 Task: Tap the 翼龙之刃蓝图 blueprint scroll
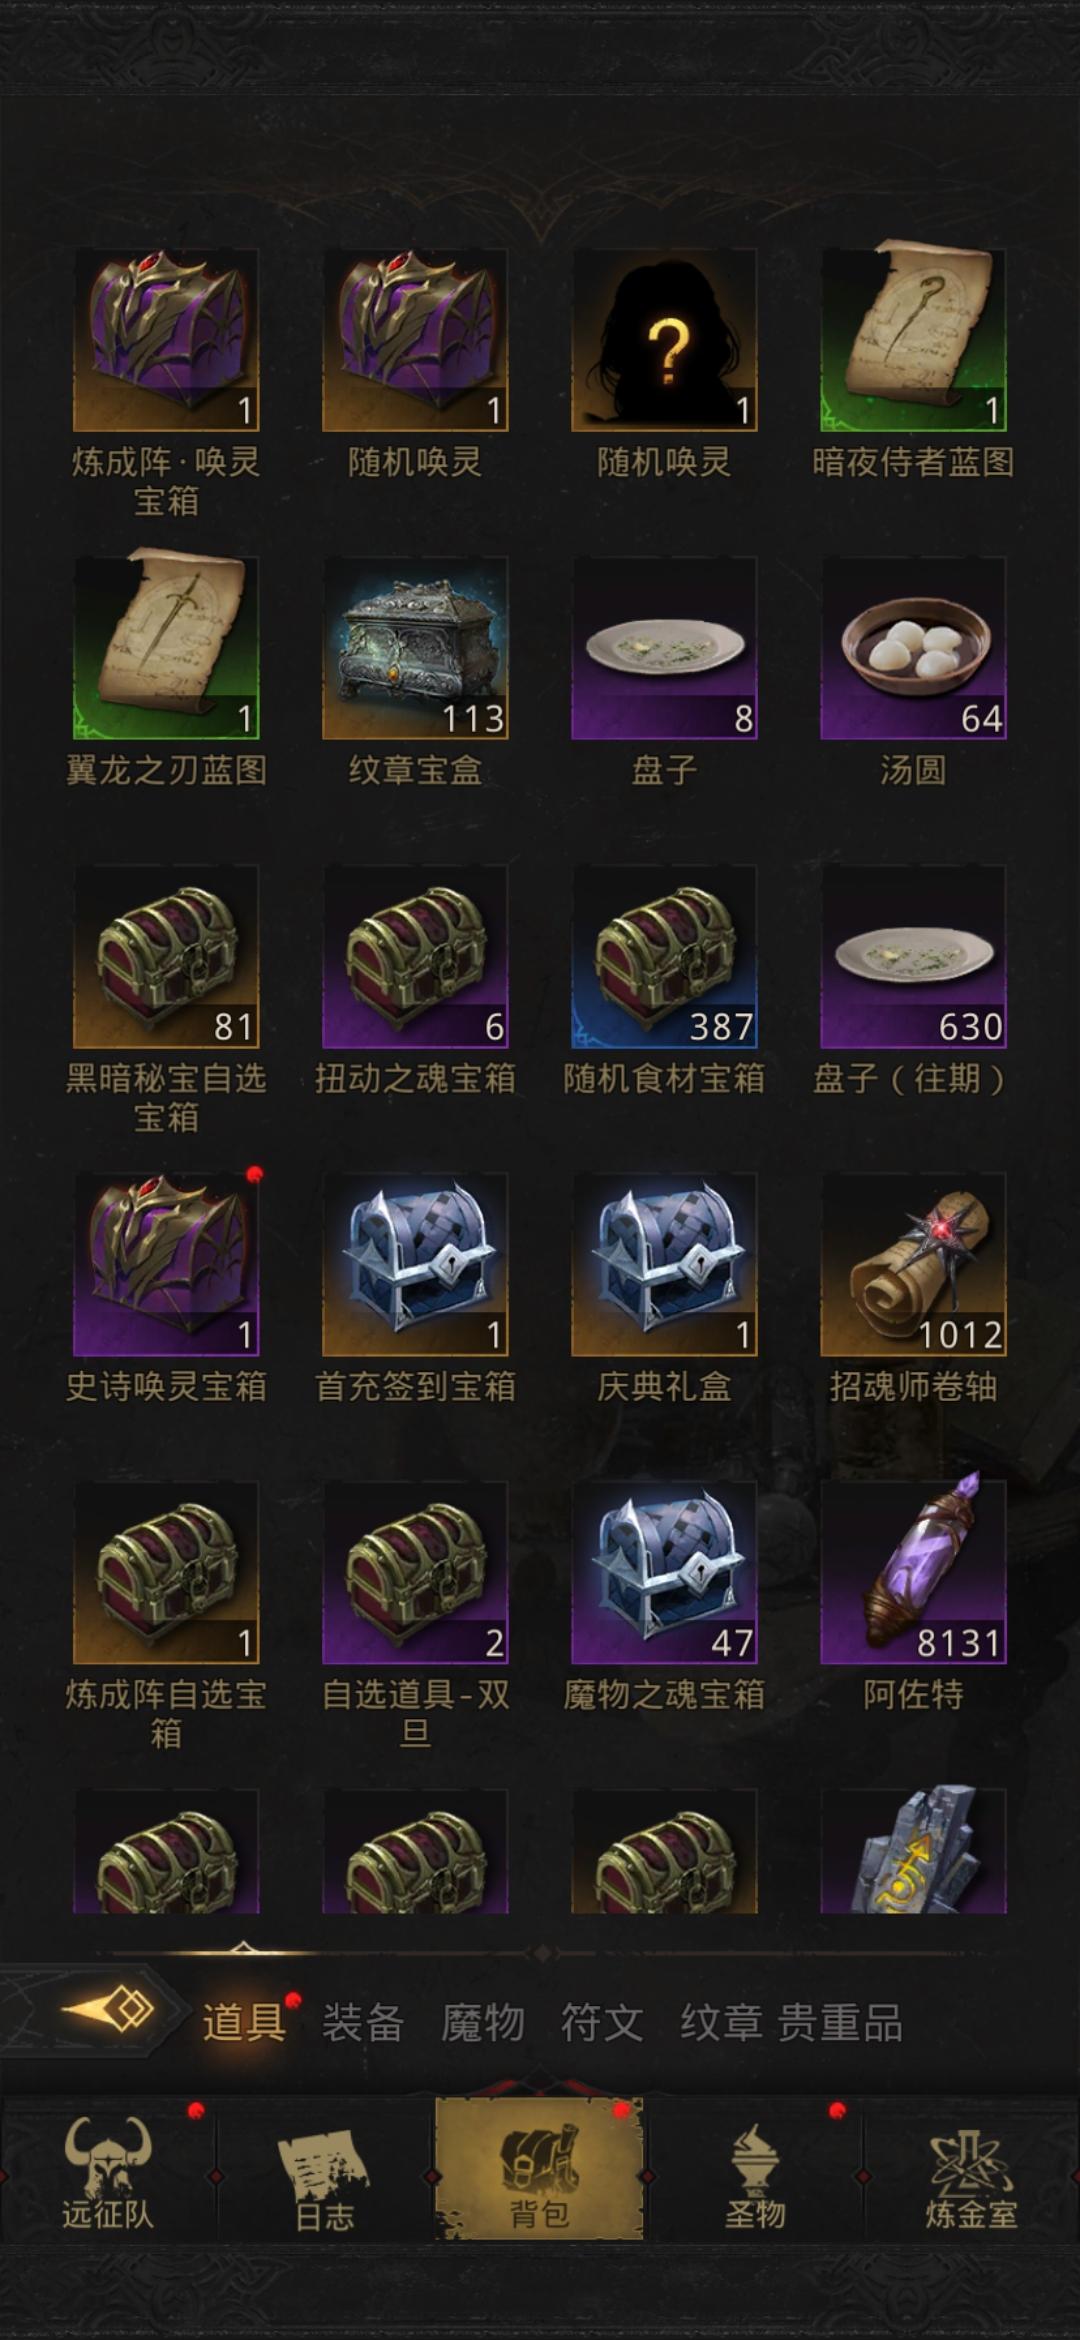pos(166,648)
